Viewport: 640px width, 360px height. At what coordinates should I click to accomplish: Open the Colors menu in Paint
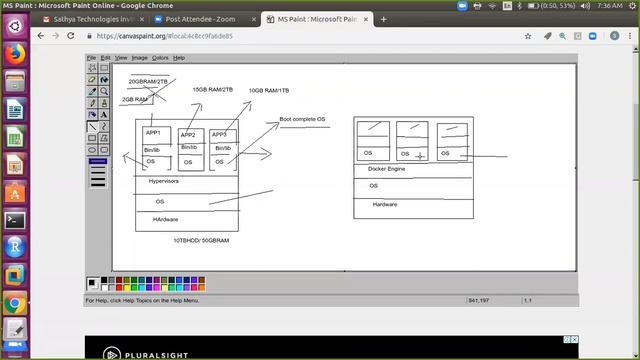[x=160, y=58]
